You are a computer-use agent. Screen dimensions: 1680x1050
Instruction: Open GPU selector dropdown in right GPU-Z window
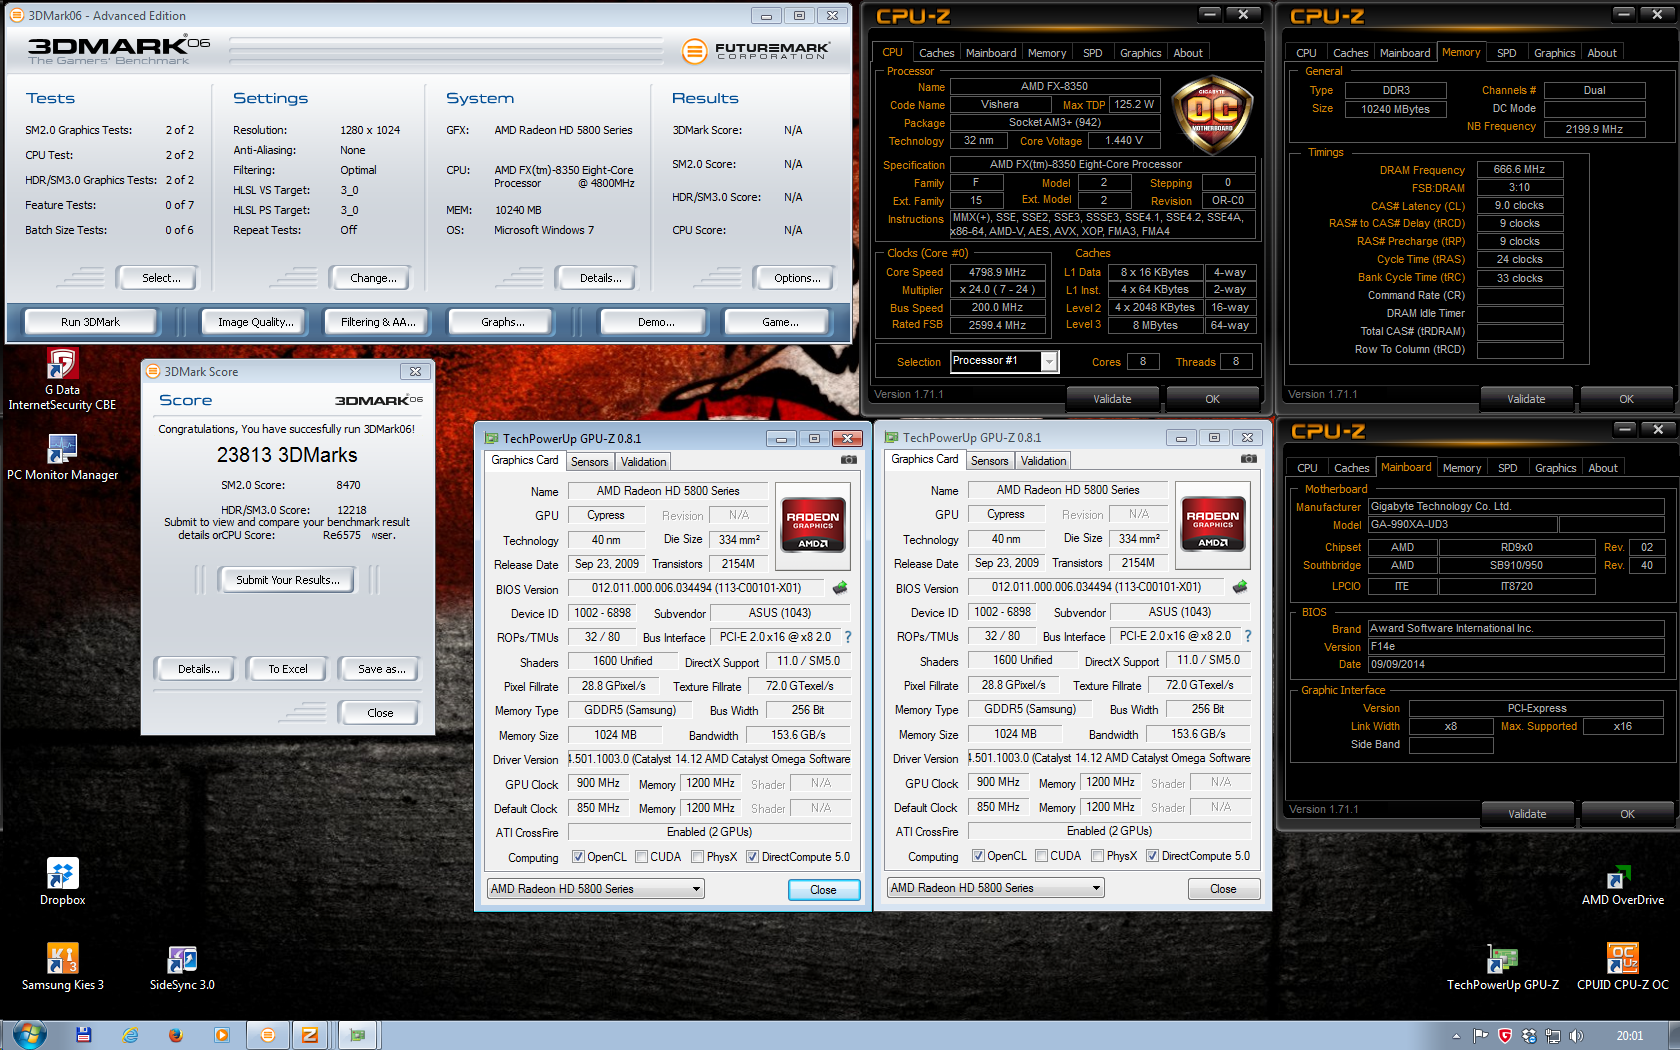tap(995, 888)
